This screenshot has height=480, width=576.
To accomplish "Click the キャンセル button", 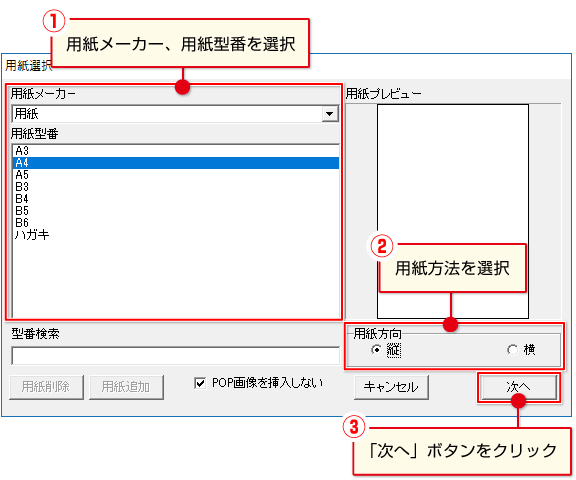I will [x=391, y=387].
